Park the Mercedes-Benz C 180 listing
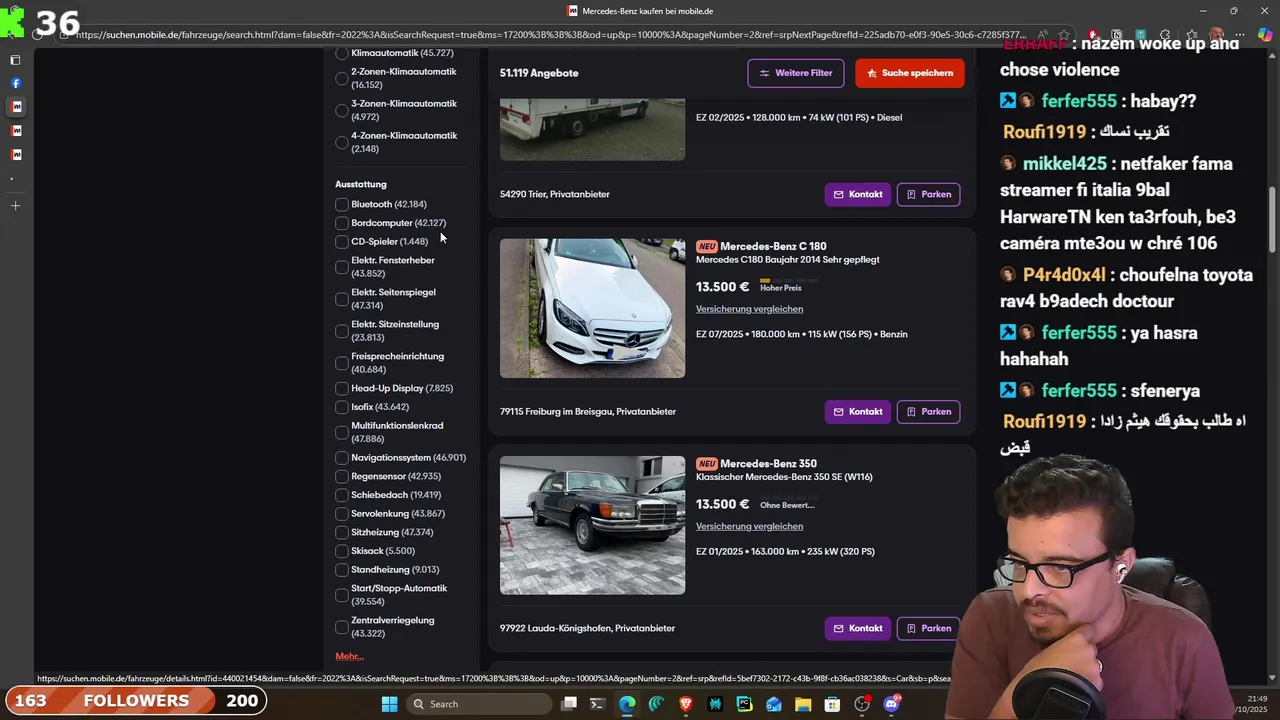This screenshot has height=720, width=1280. 929,411
